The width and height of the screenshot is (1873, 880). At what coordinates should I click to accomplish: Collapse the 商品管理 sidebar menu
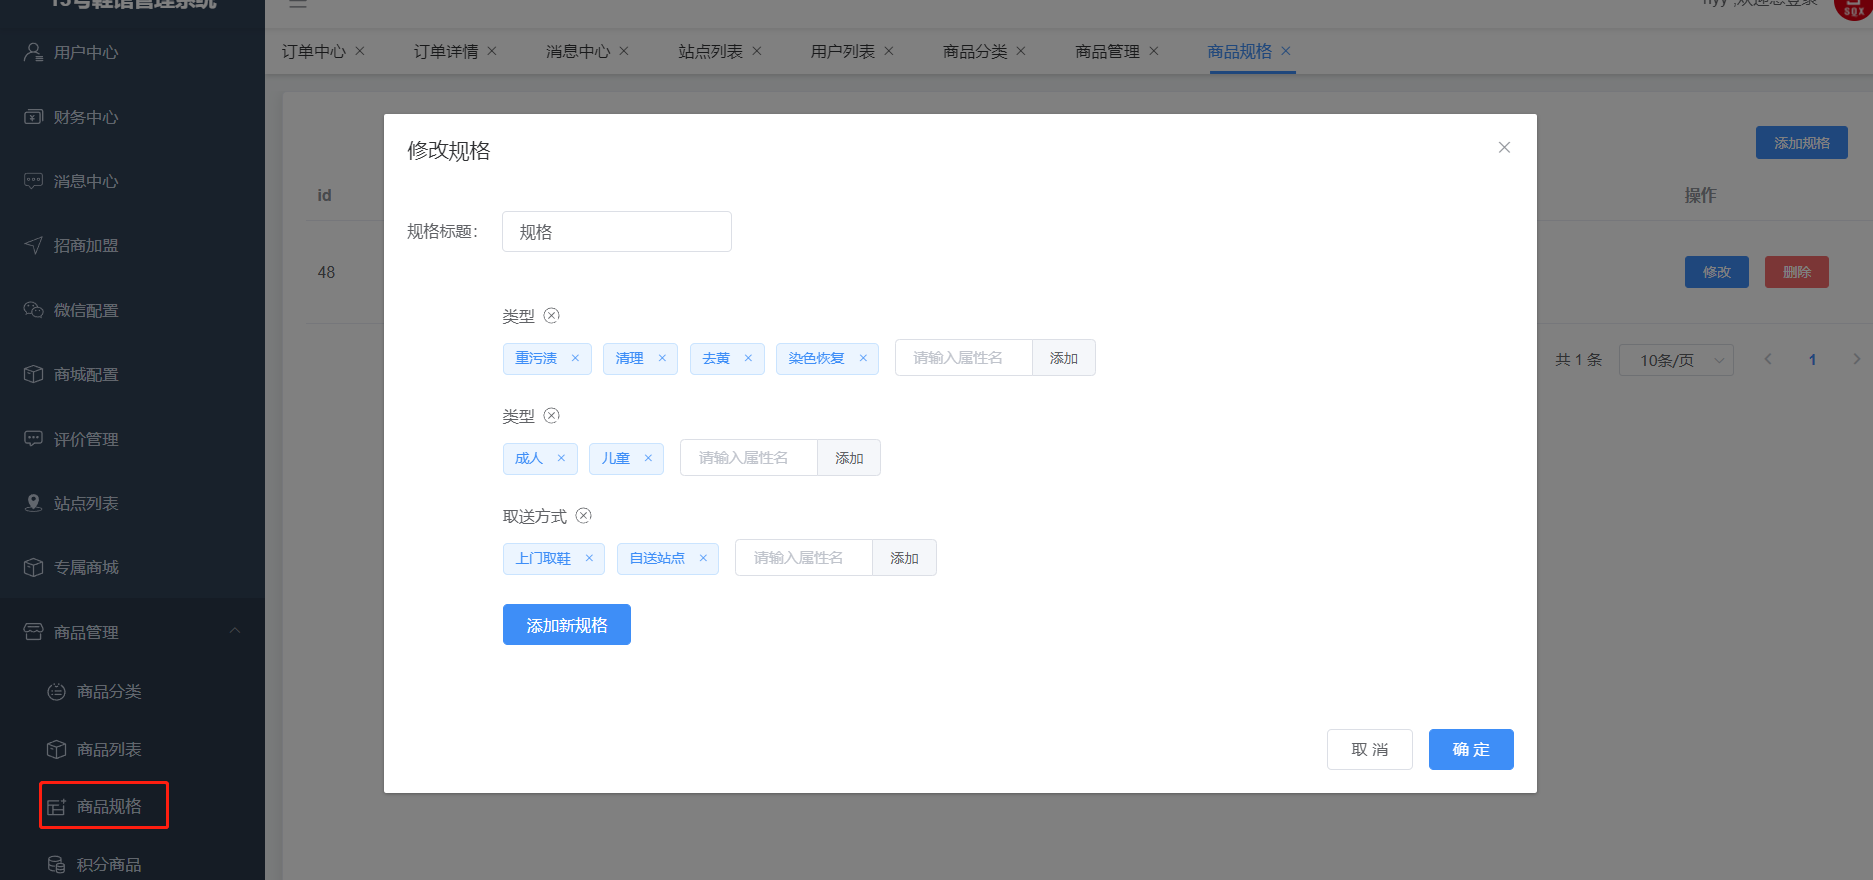235,631
